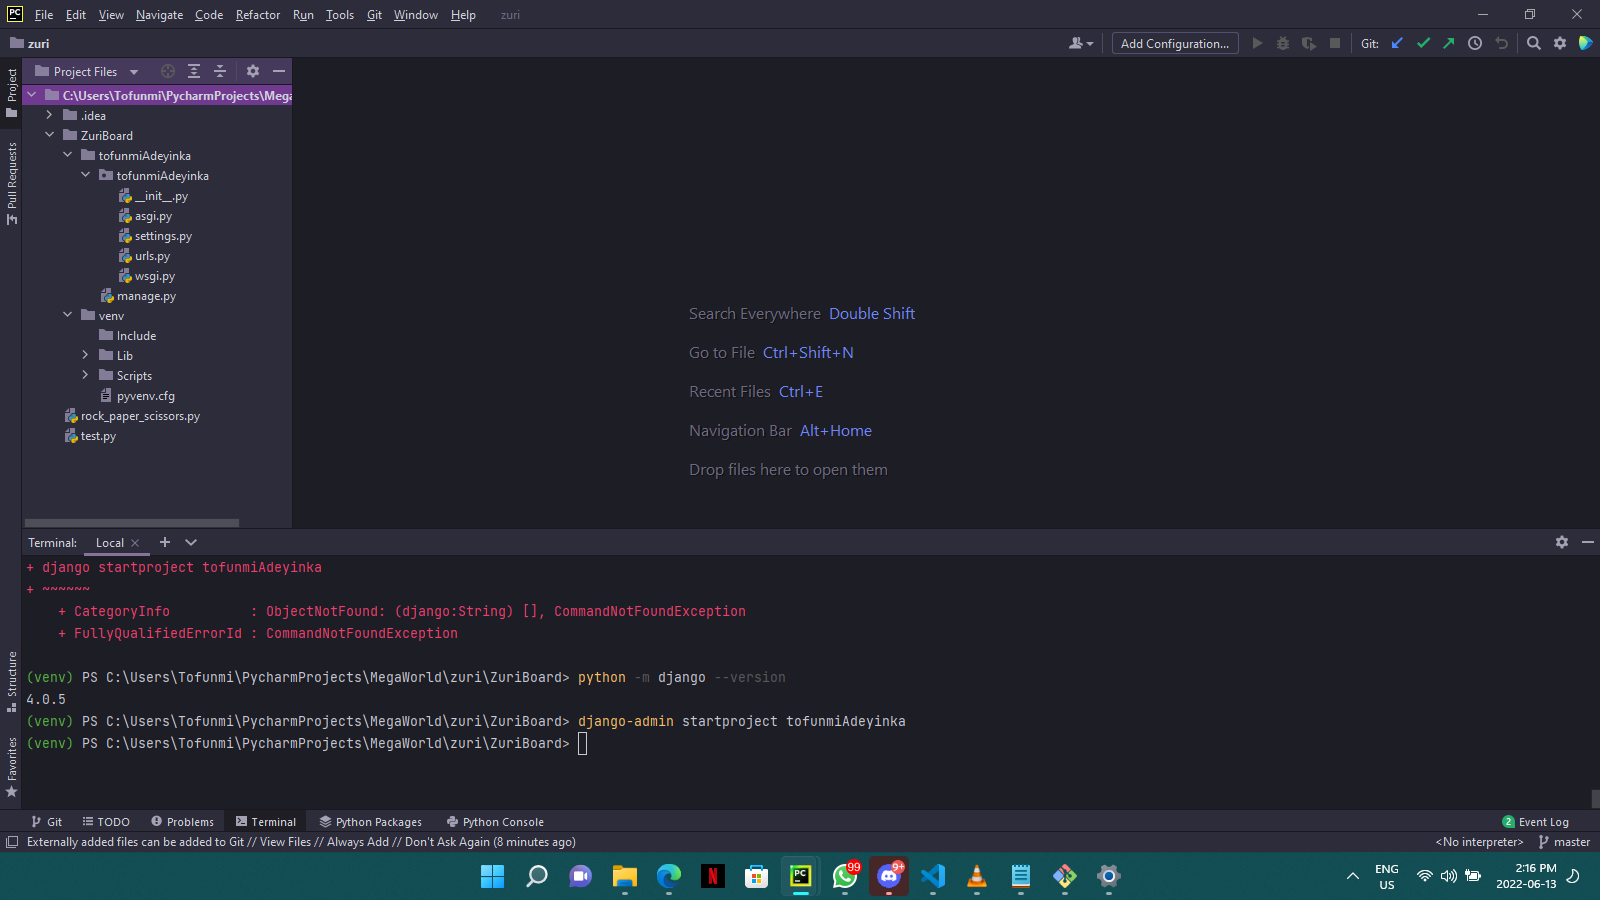
Task: Collapse all nodes in the Project panel
Action: [x=220, y=71]
